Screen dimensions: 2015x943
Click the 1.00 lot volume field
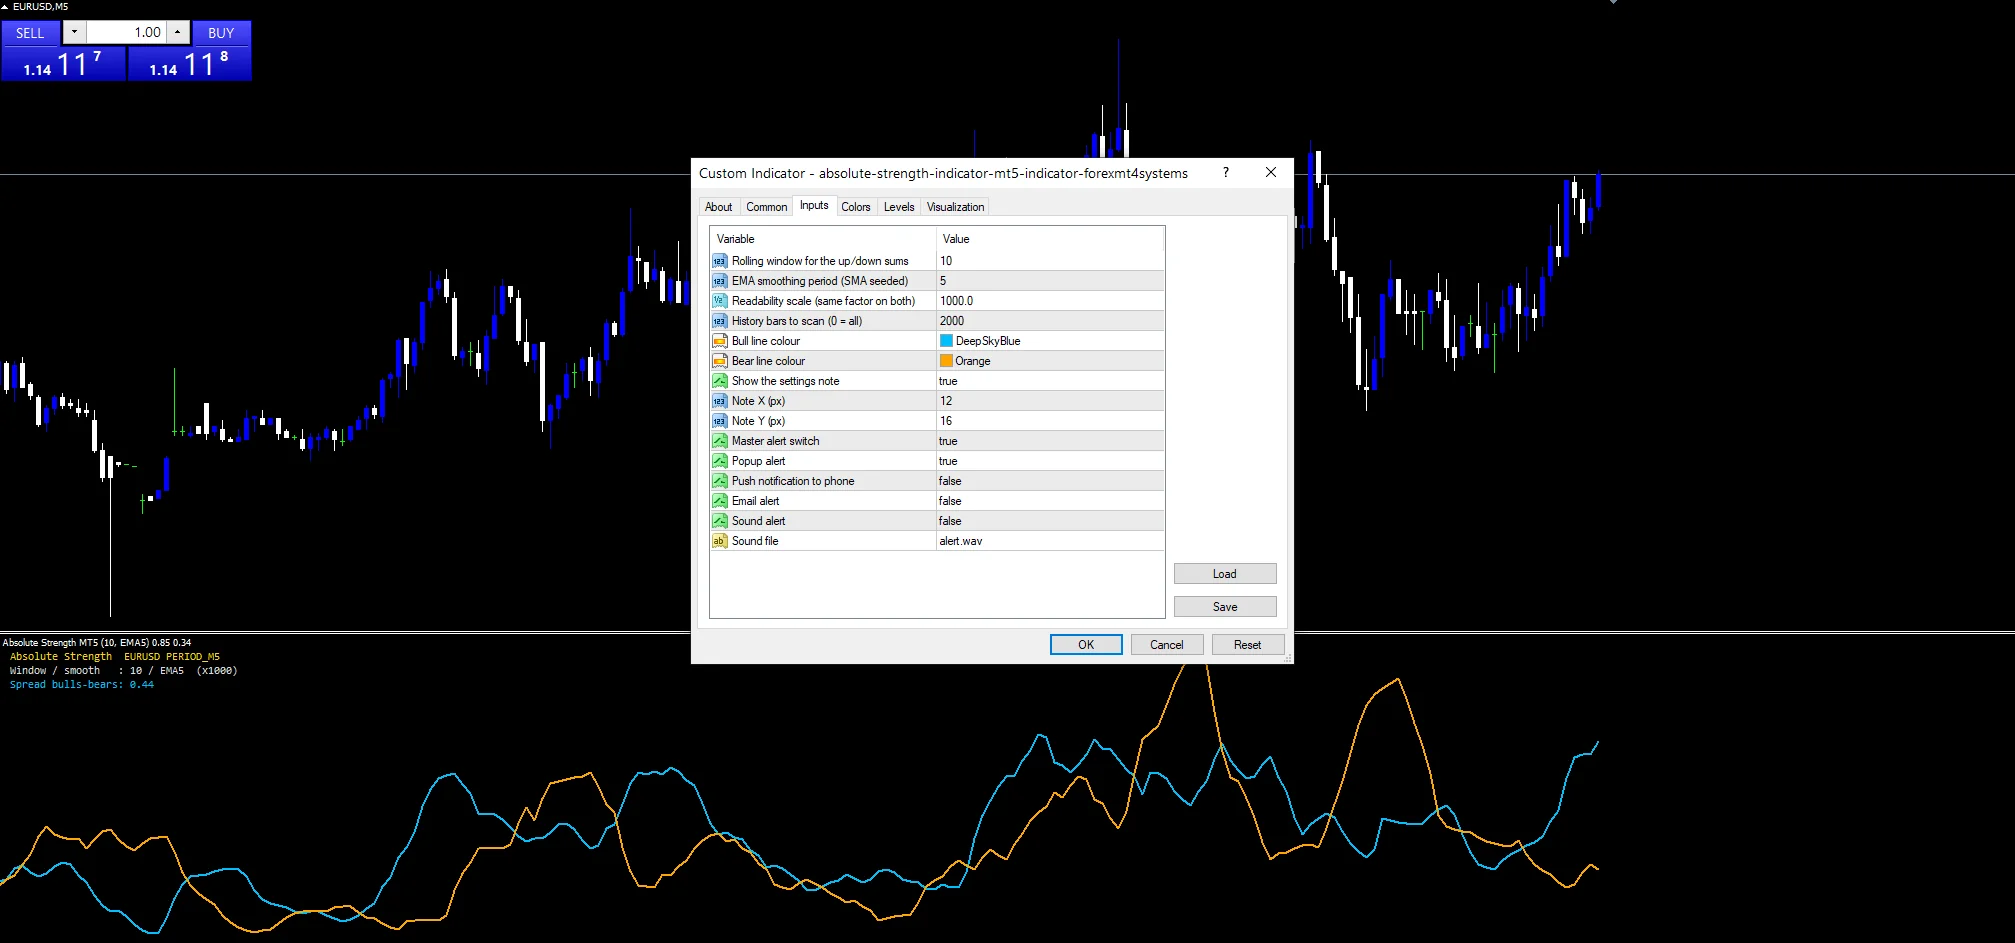coord(126,32)
